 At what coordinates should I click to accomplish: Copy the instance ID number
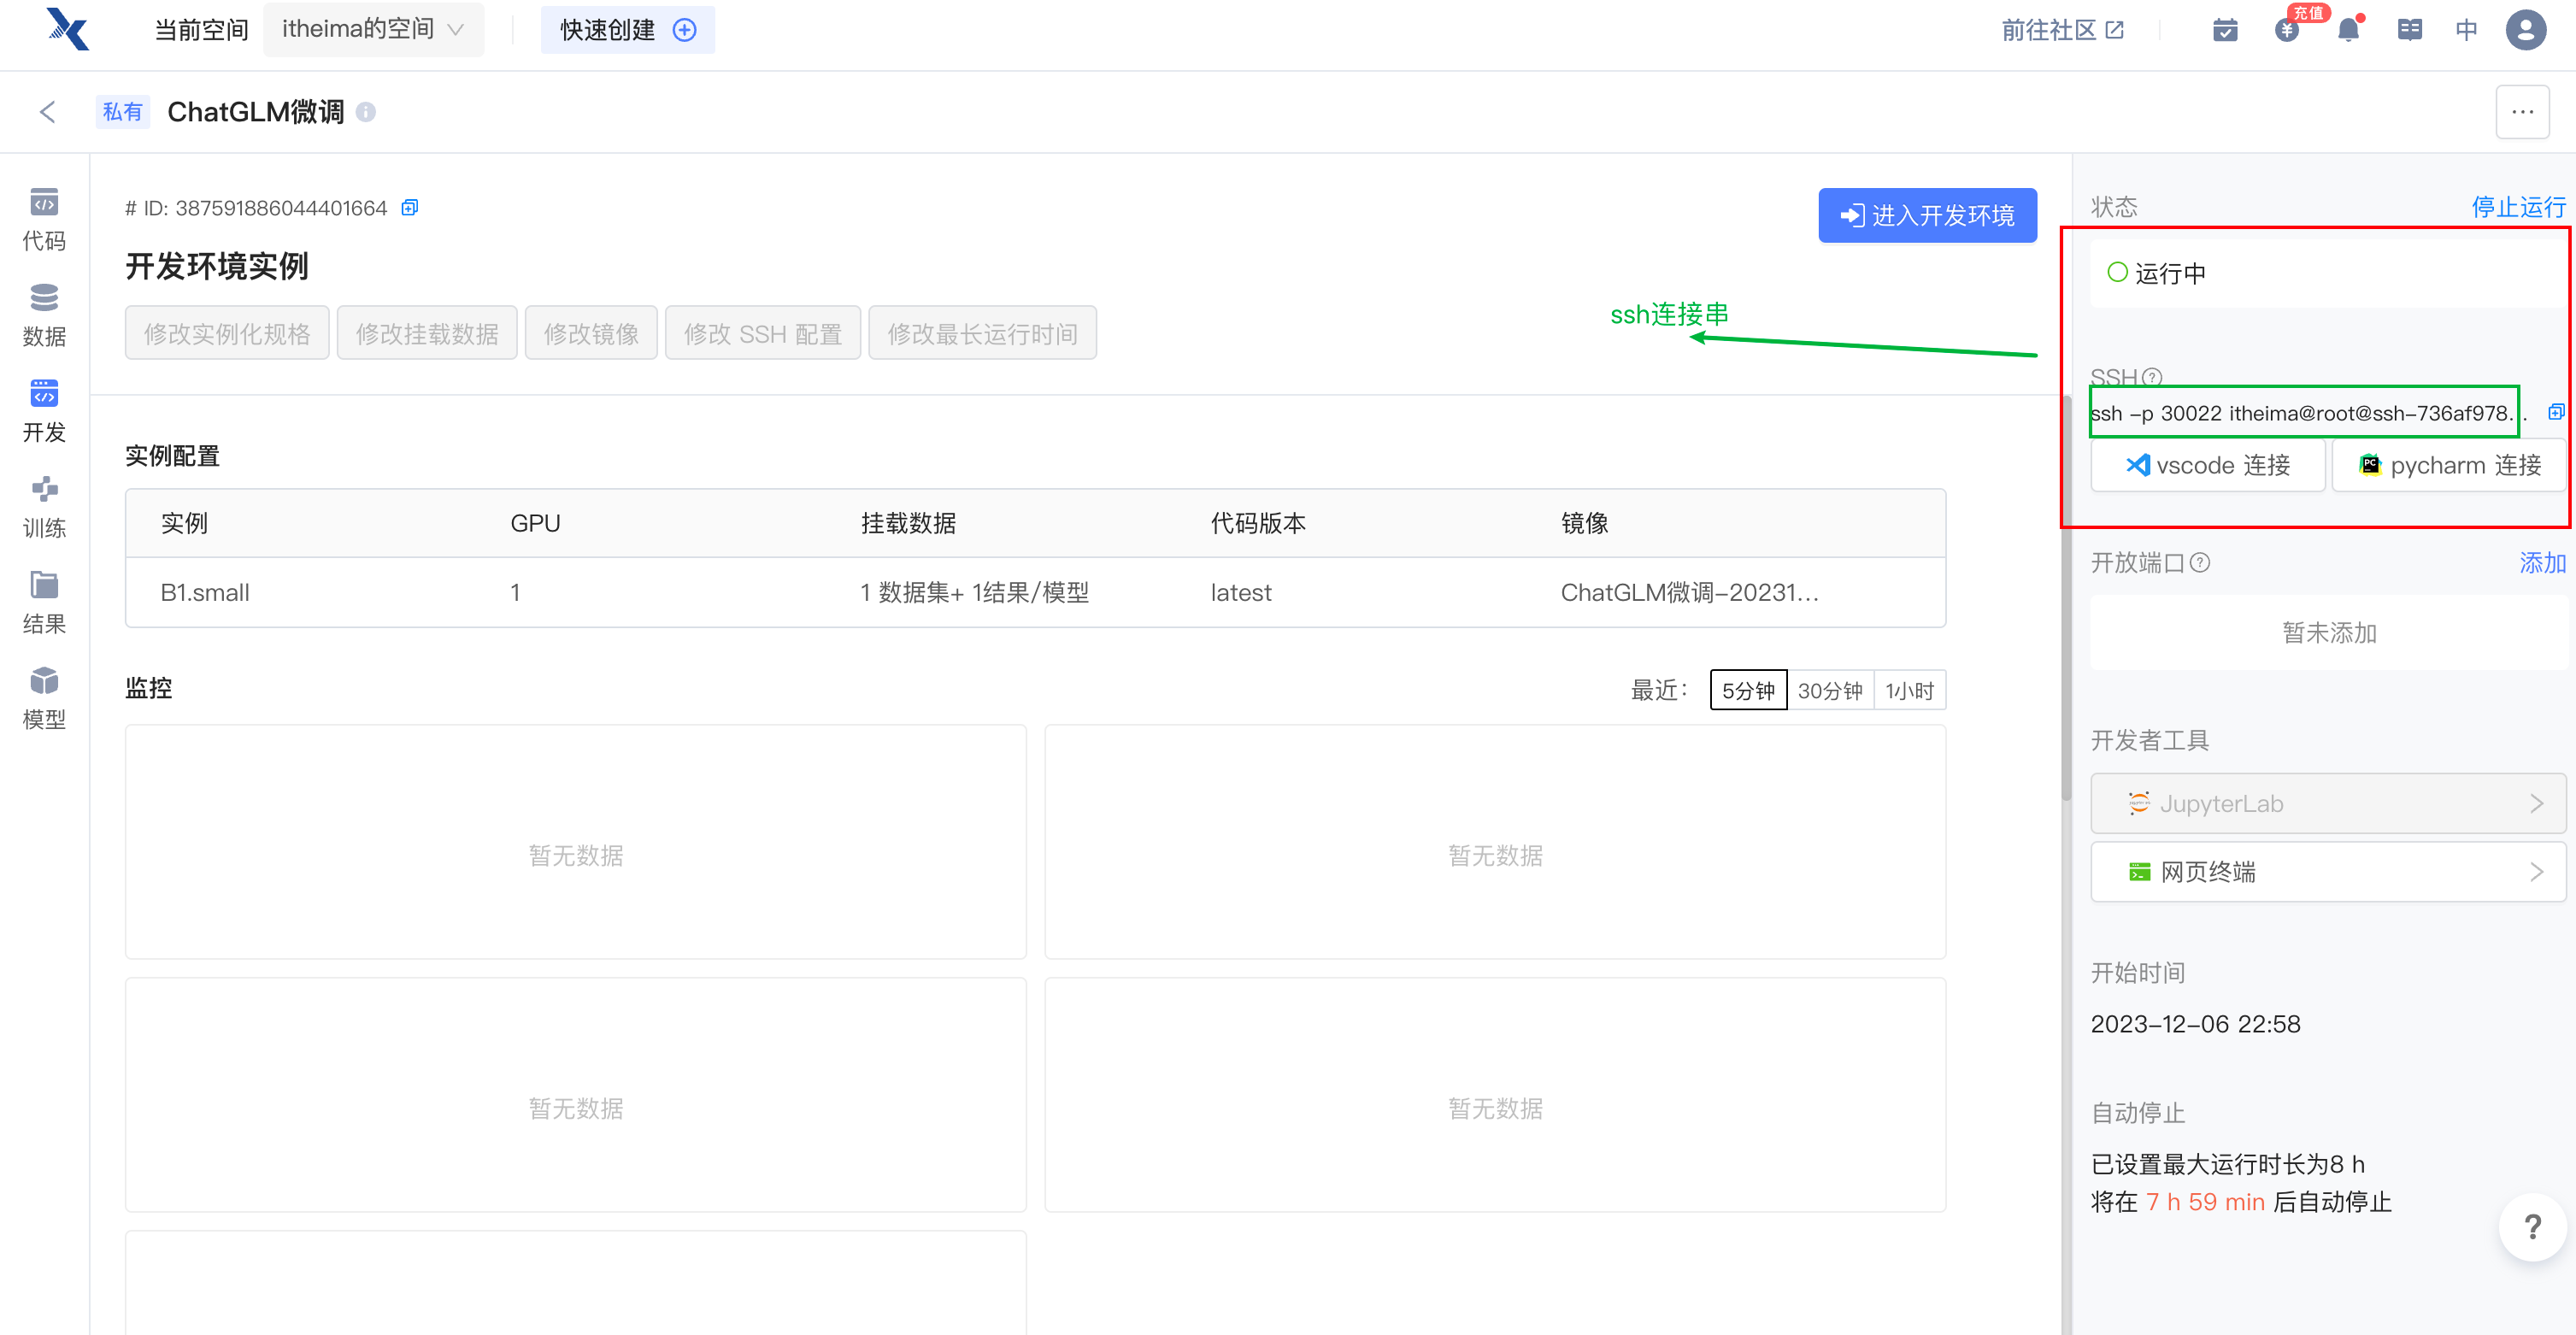[409, 208]
